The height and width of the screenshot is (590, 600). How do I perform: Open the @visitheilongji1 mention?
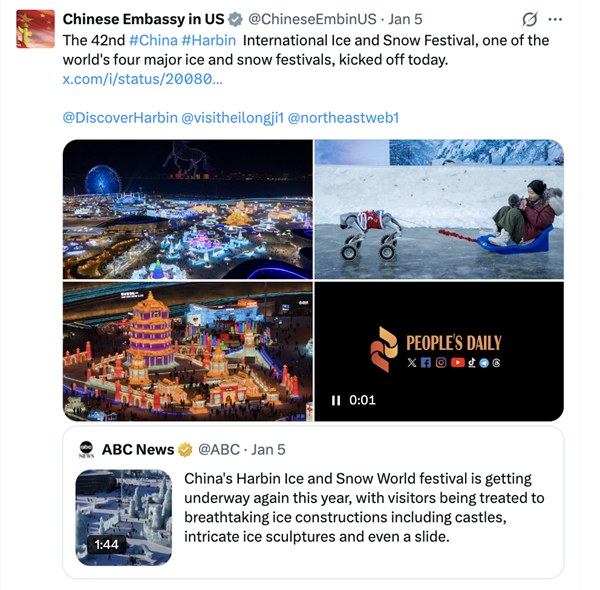(233, 118)
